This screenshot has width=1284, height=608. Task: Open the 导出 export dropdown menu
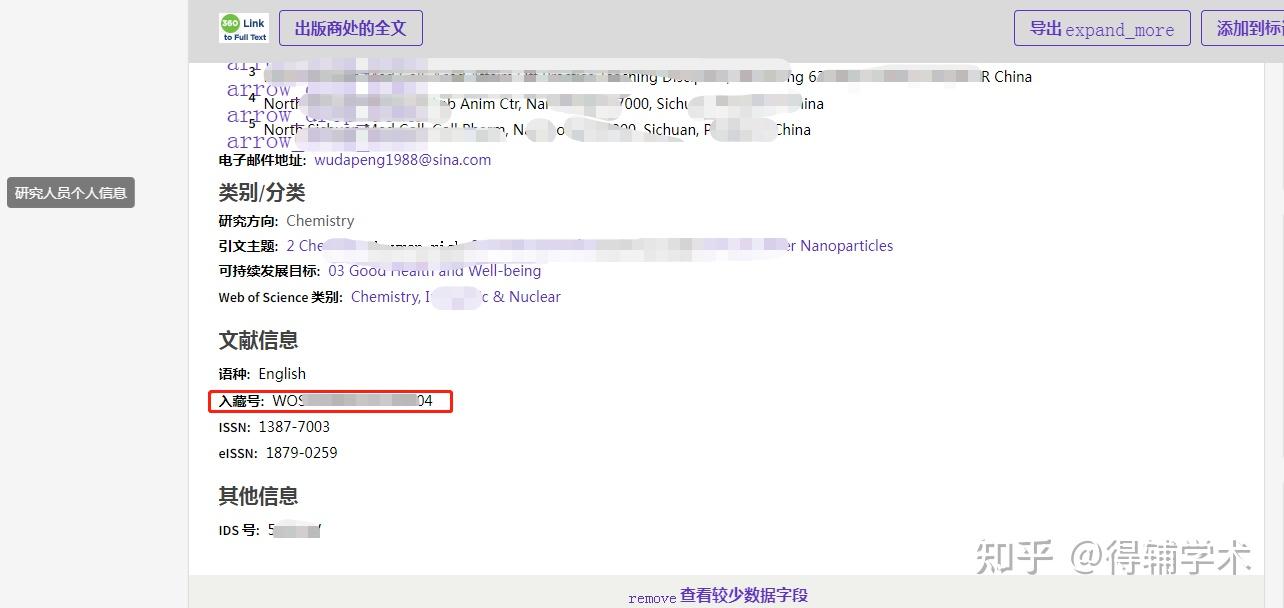point(1100,28)
